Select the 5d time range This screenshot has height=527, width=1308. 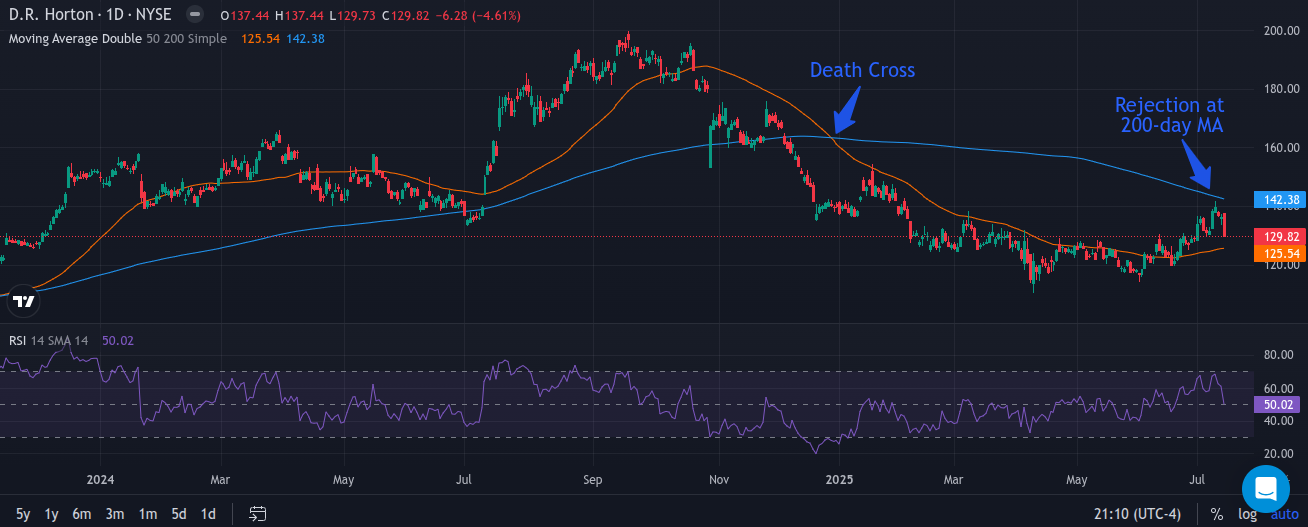coord(179,514)
